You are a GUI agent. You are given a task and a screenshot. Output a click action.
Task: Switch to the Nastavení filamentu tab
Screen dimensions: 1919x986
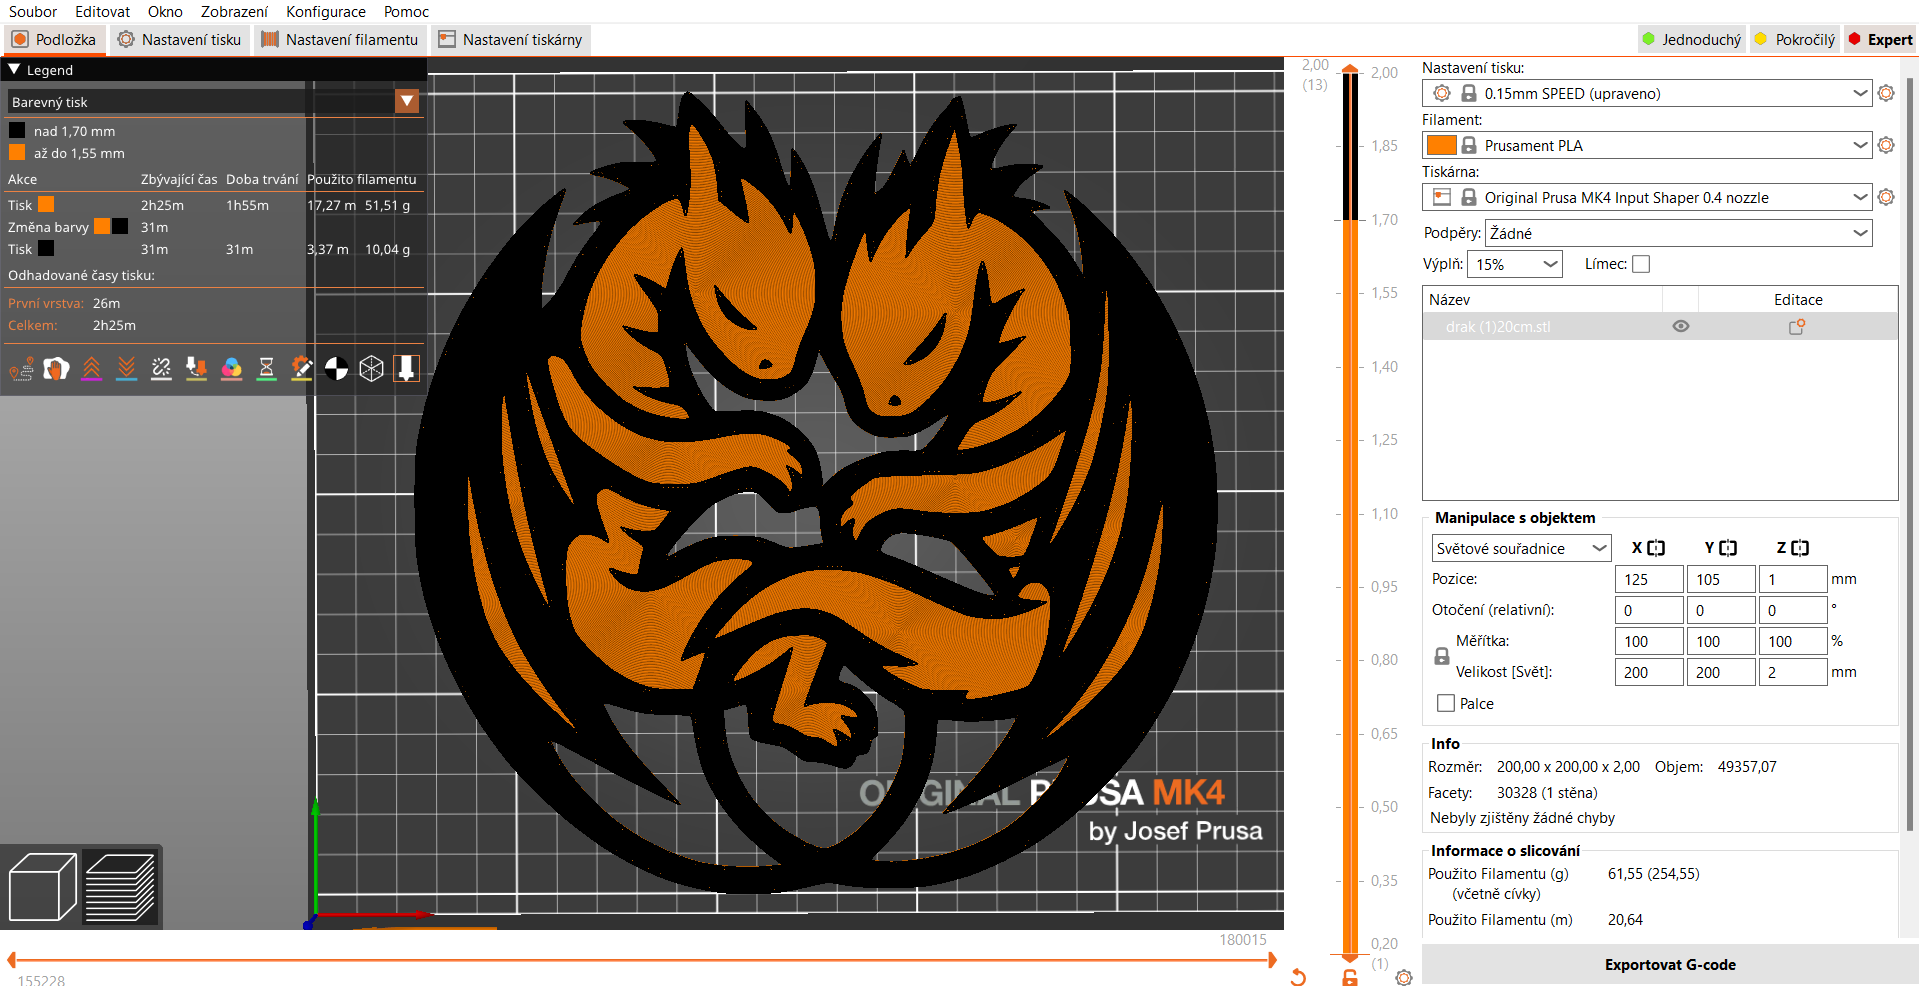click(x=339, y=40)
